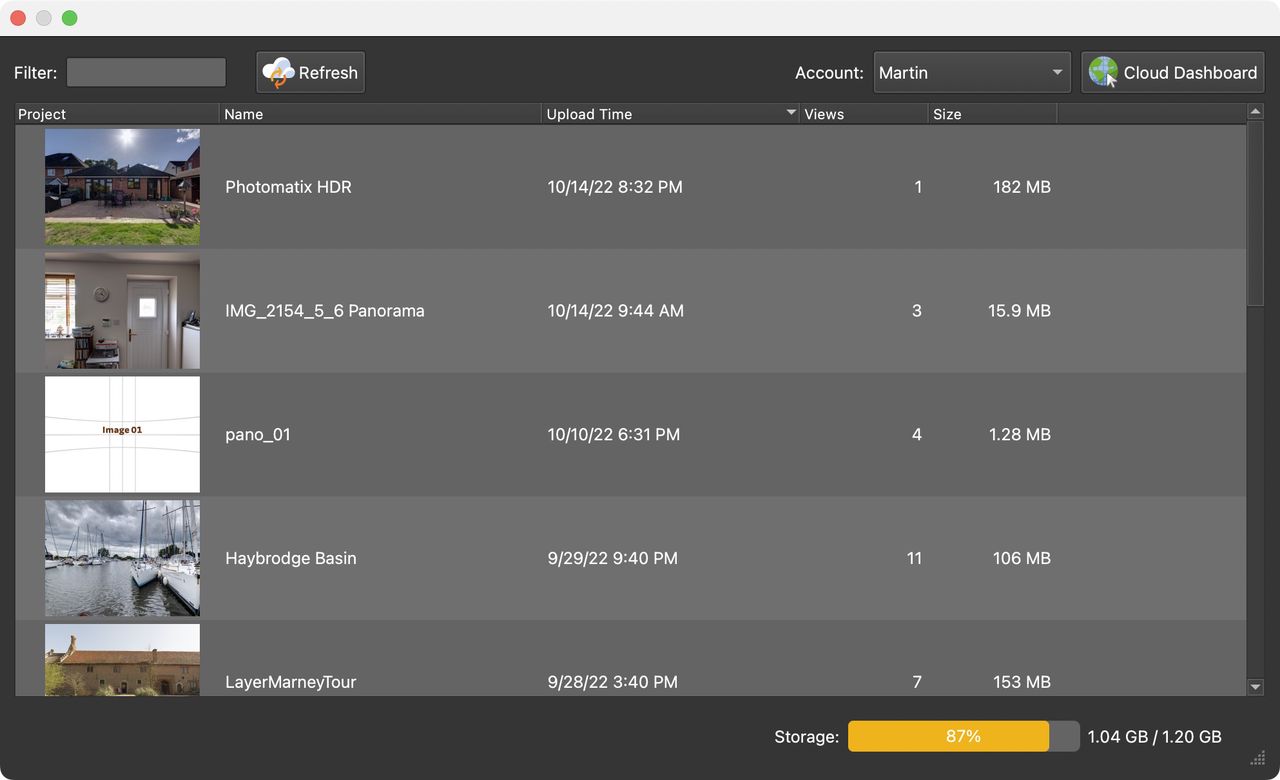Click the Refresh cloud sync icon

tap(279, 73)
